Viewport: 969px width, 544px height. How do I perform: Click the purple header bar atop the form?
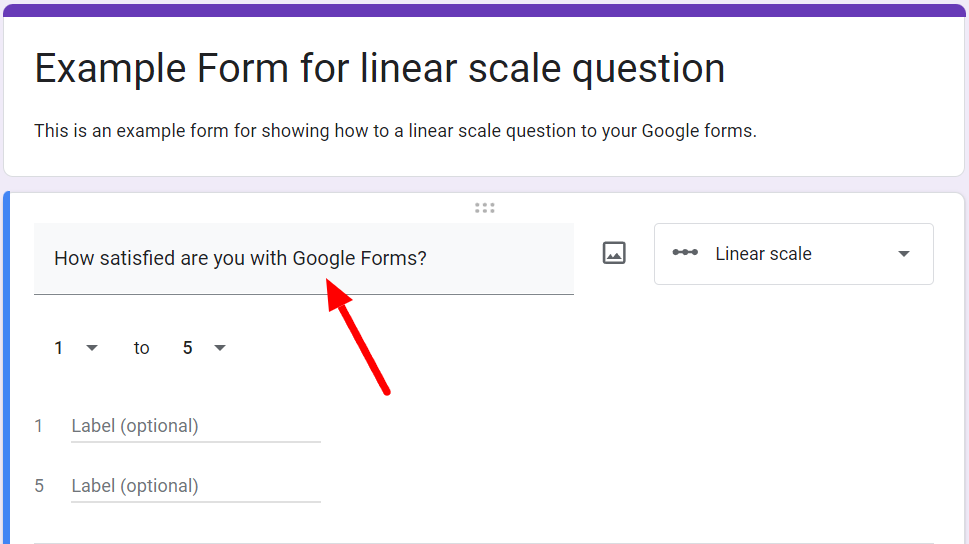[484, 10]
